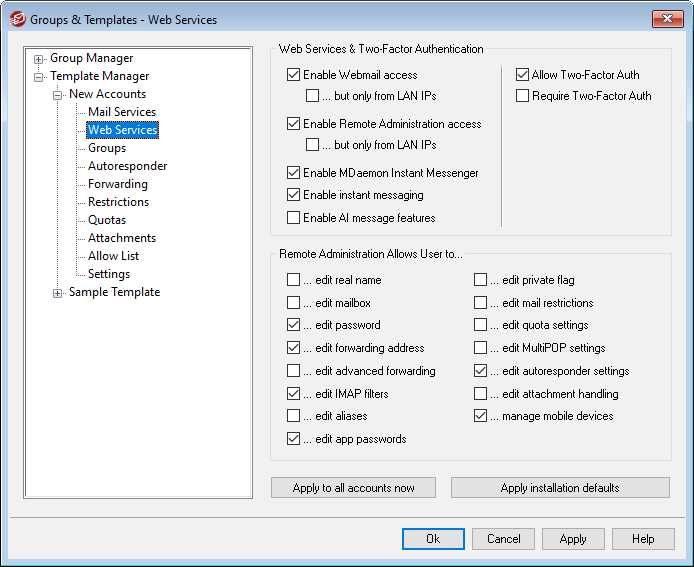Check the edit quota settings box
The width and height of the screenshot is (694, 567).
tap(480, 326)
